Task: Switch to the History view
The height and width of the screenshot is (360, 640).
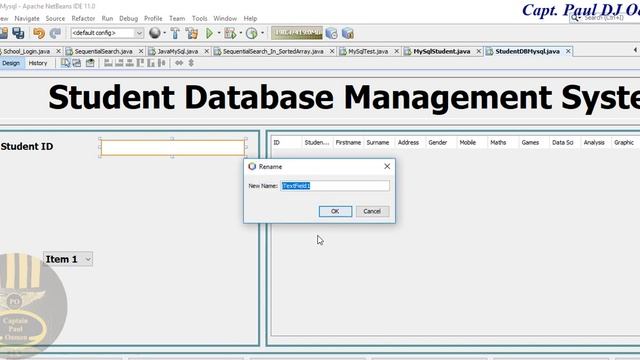Action: coord(38,63)
